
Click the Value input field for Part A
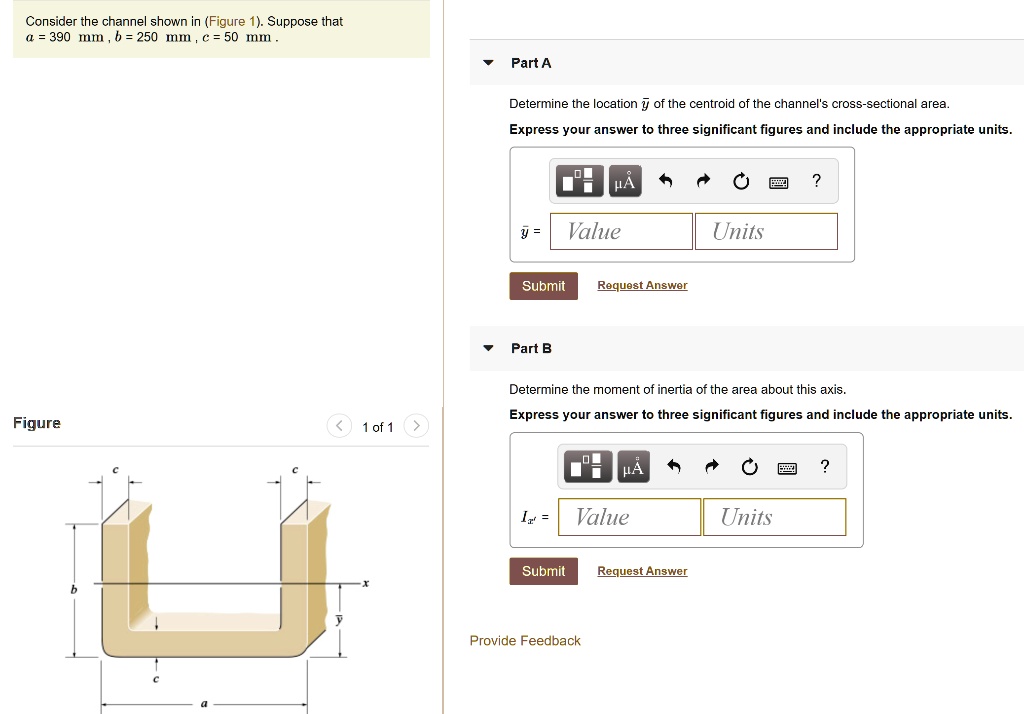point(620,231)
